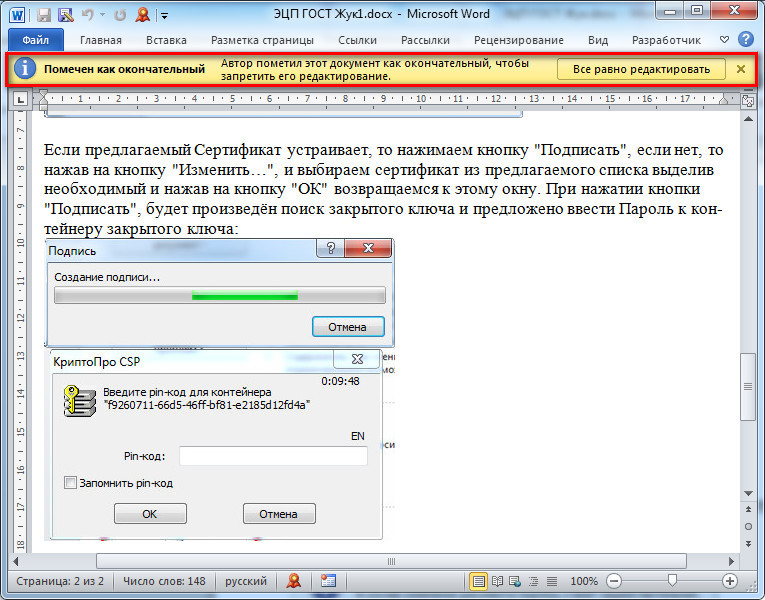Switch to the Главная tab

[x=101, y=40]
